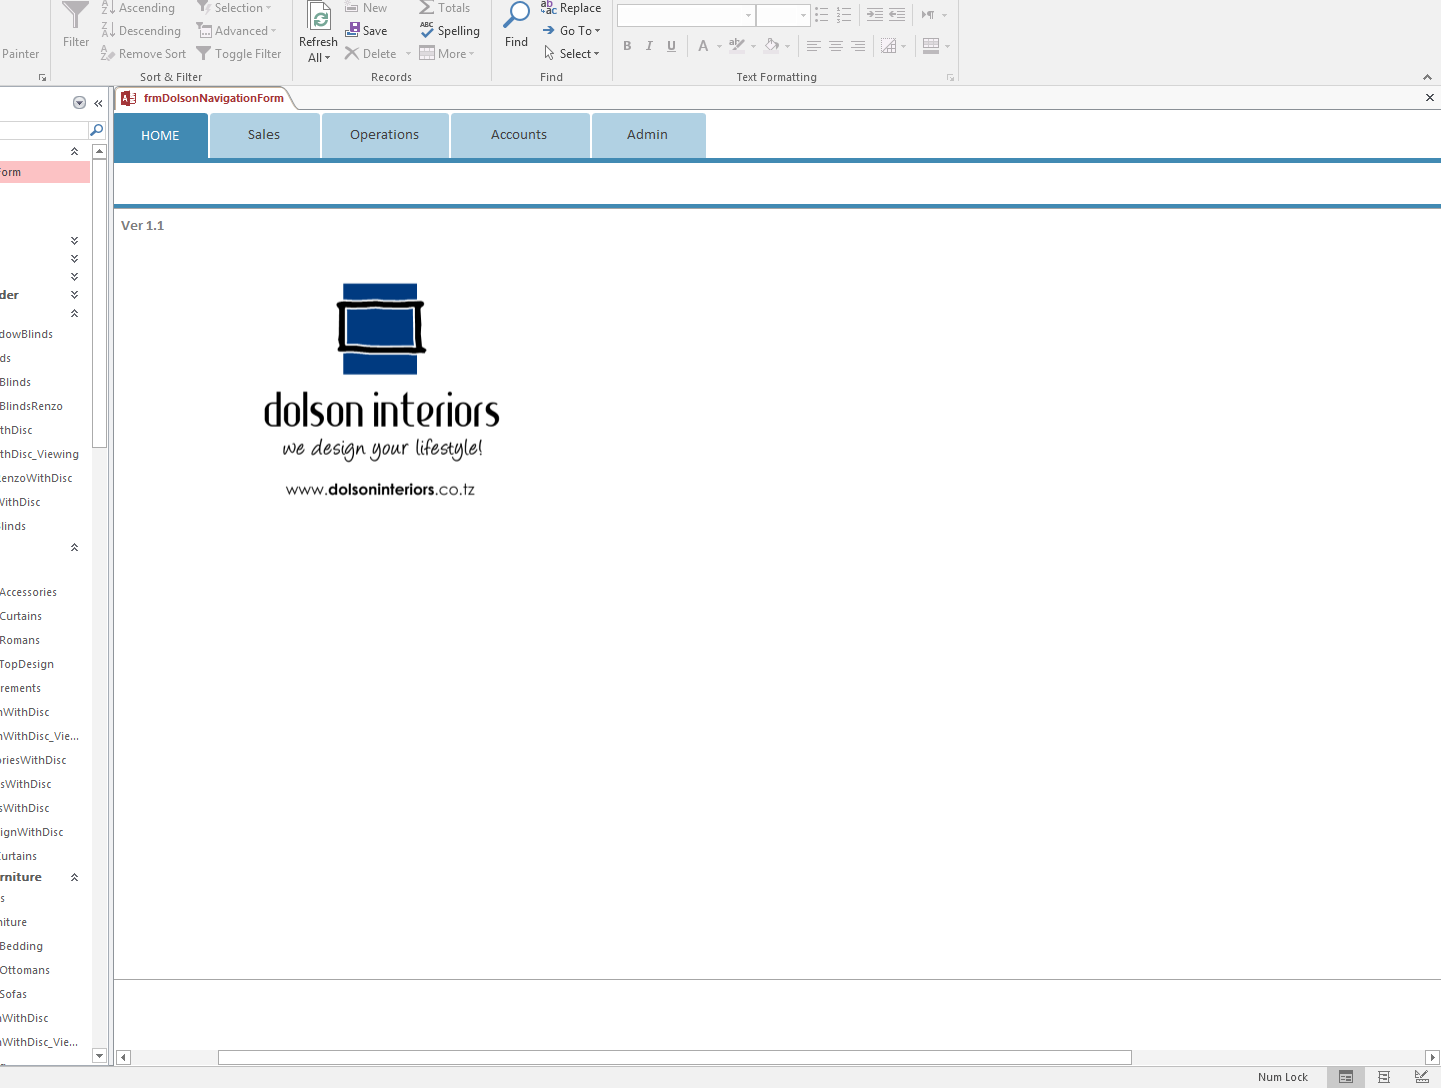
Task: Switch to the Operations tab
Action: tap(384, 135)
